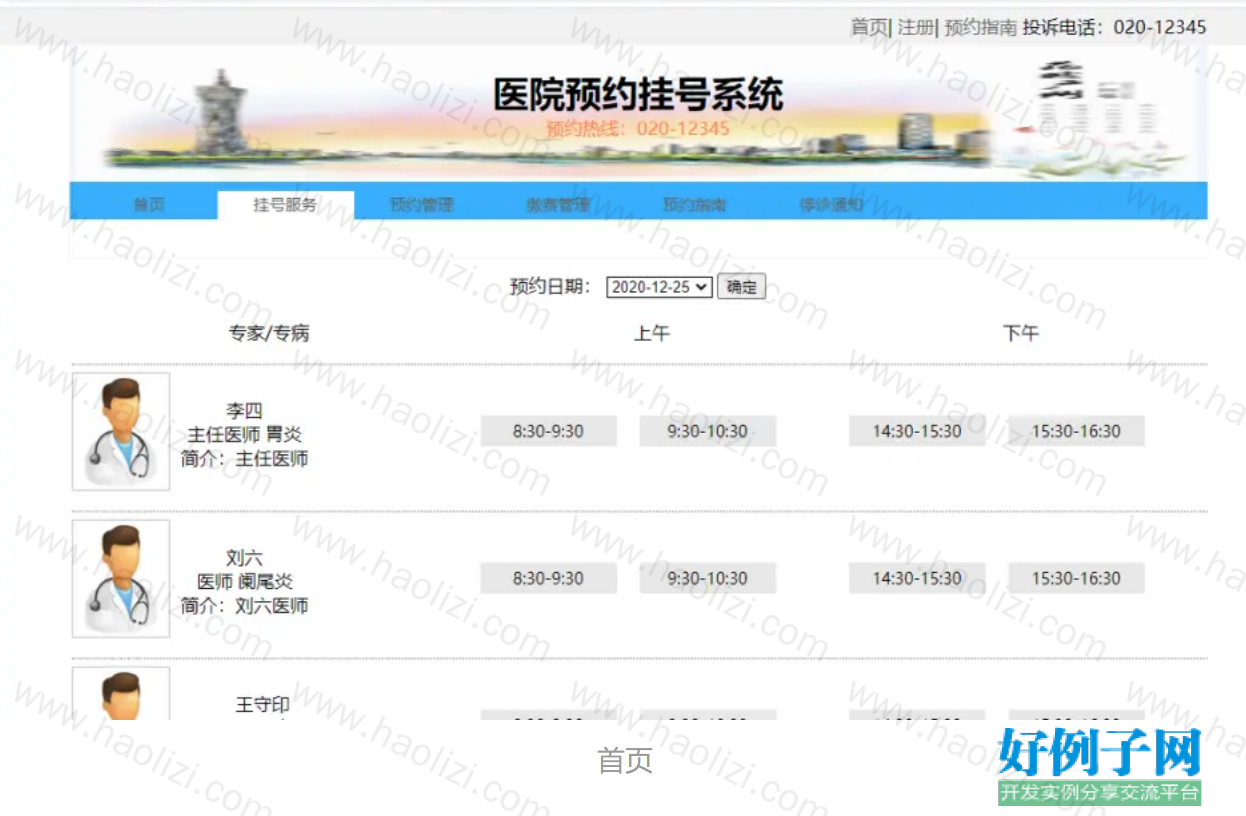1246x816 pixels.
Task: Click 医院预约挂号系统 banner title
Action: pyautogui.click(x=638, y=95)
